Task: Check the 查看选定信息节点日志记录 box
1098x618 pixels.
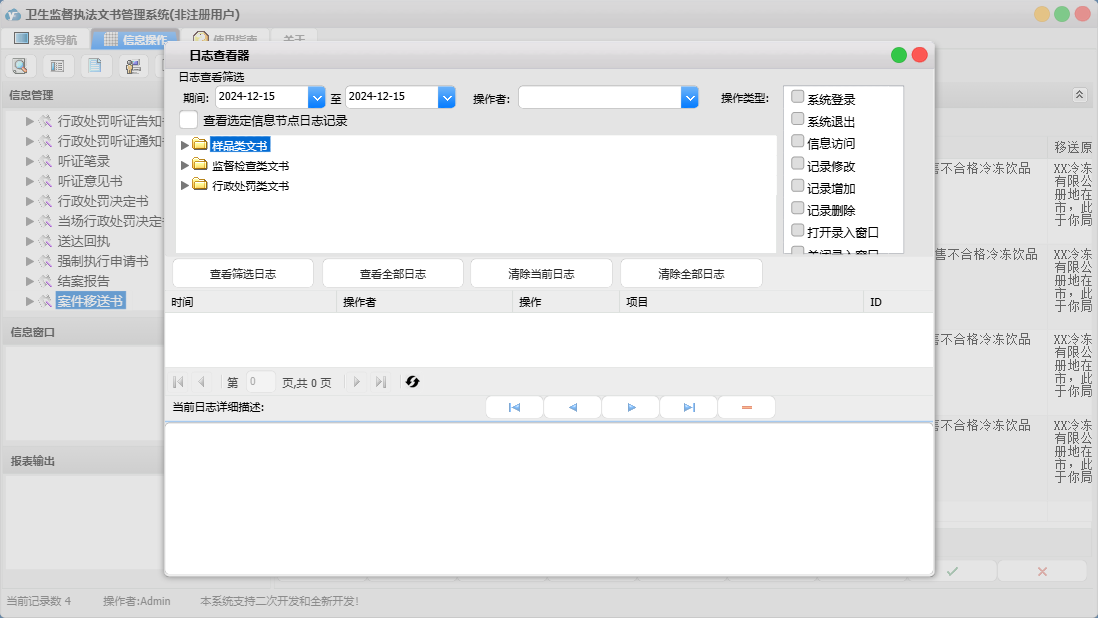Action: (189, 120)
